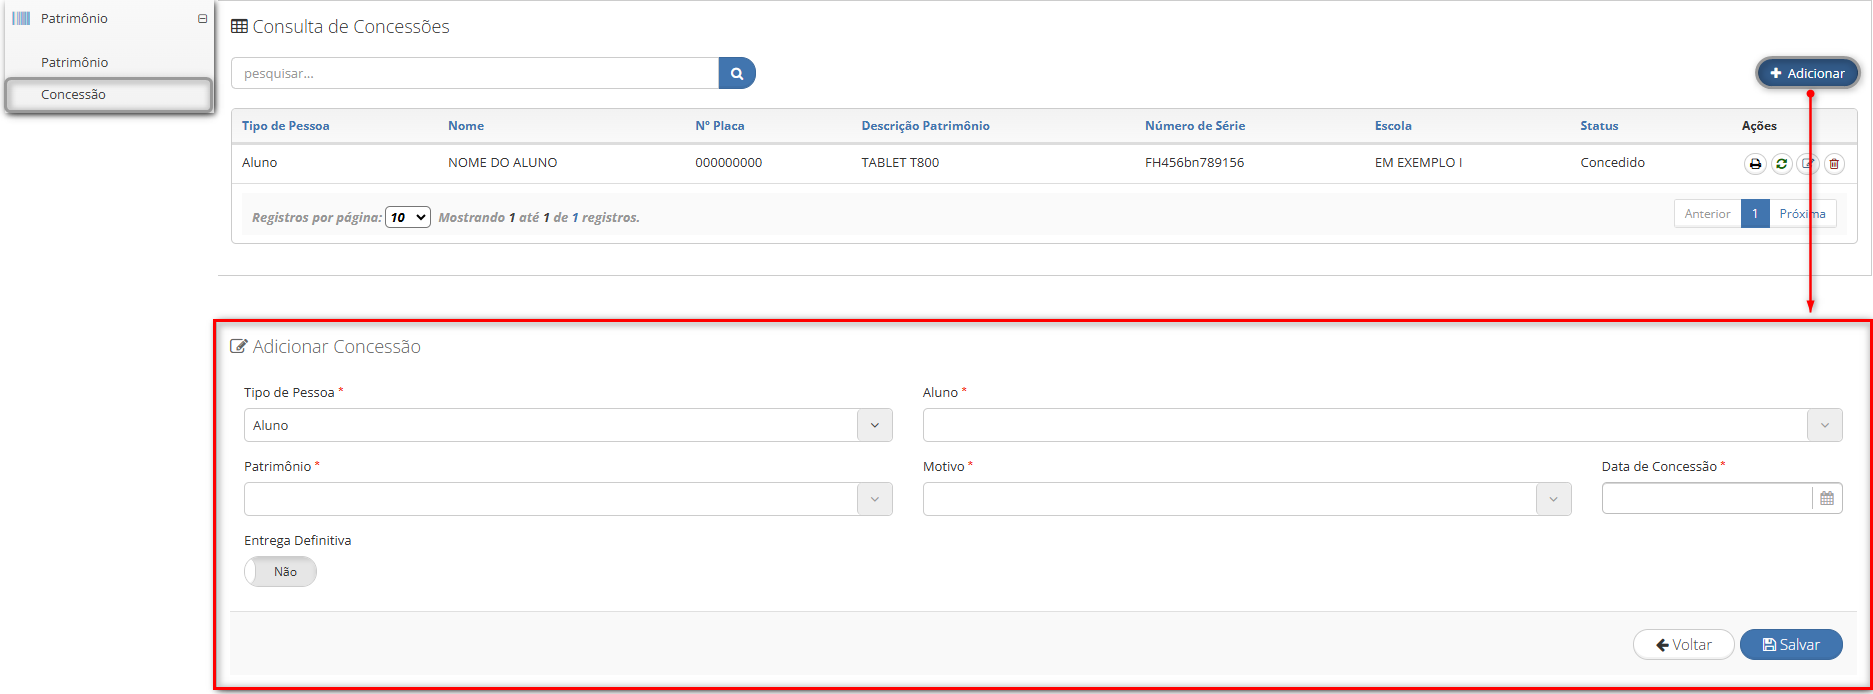Open the calendar picker for Data de Concessão
The height and width of the screenshot is (694, 1873).
coord(1827,498)
